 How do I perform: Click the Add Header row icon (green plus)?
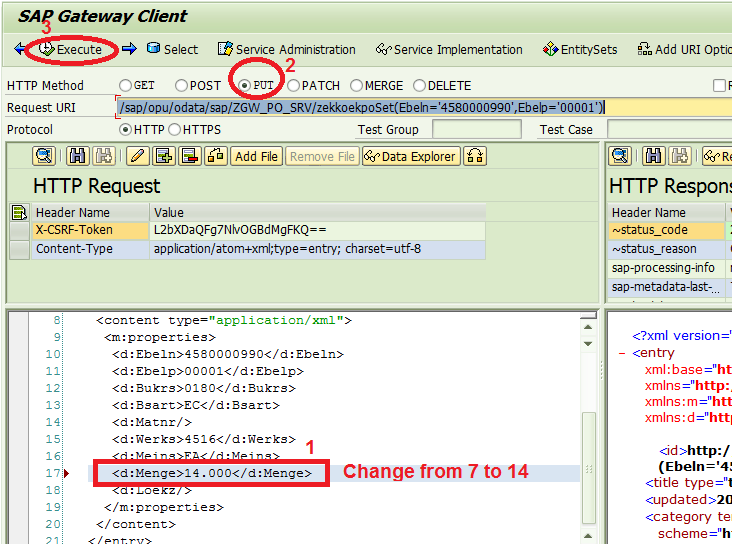163,156
